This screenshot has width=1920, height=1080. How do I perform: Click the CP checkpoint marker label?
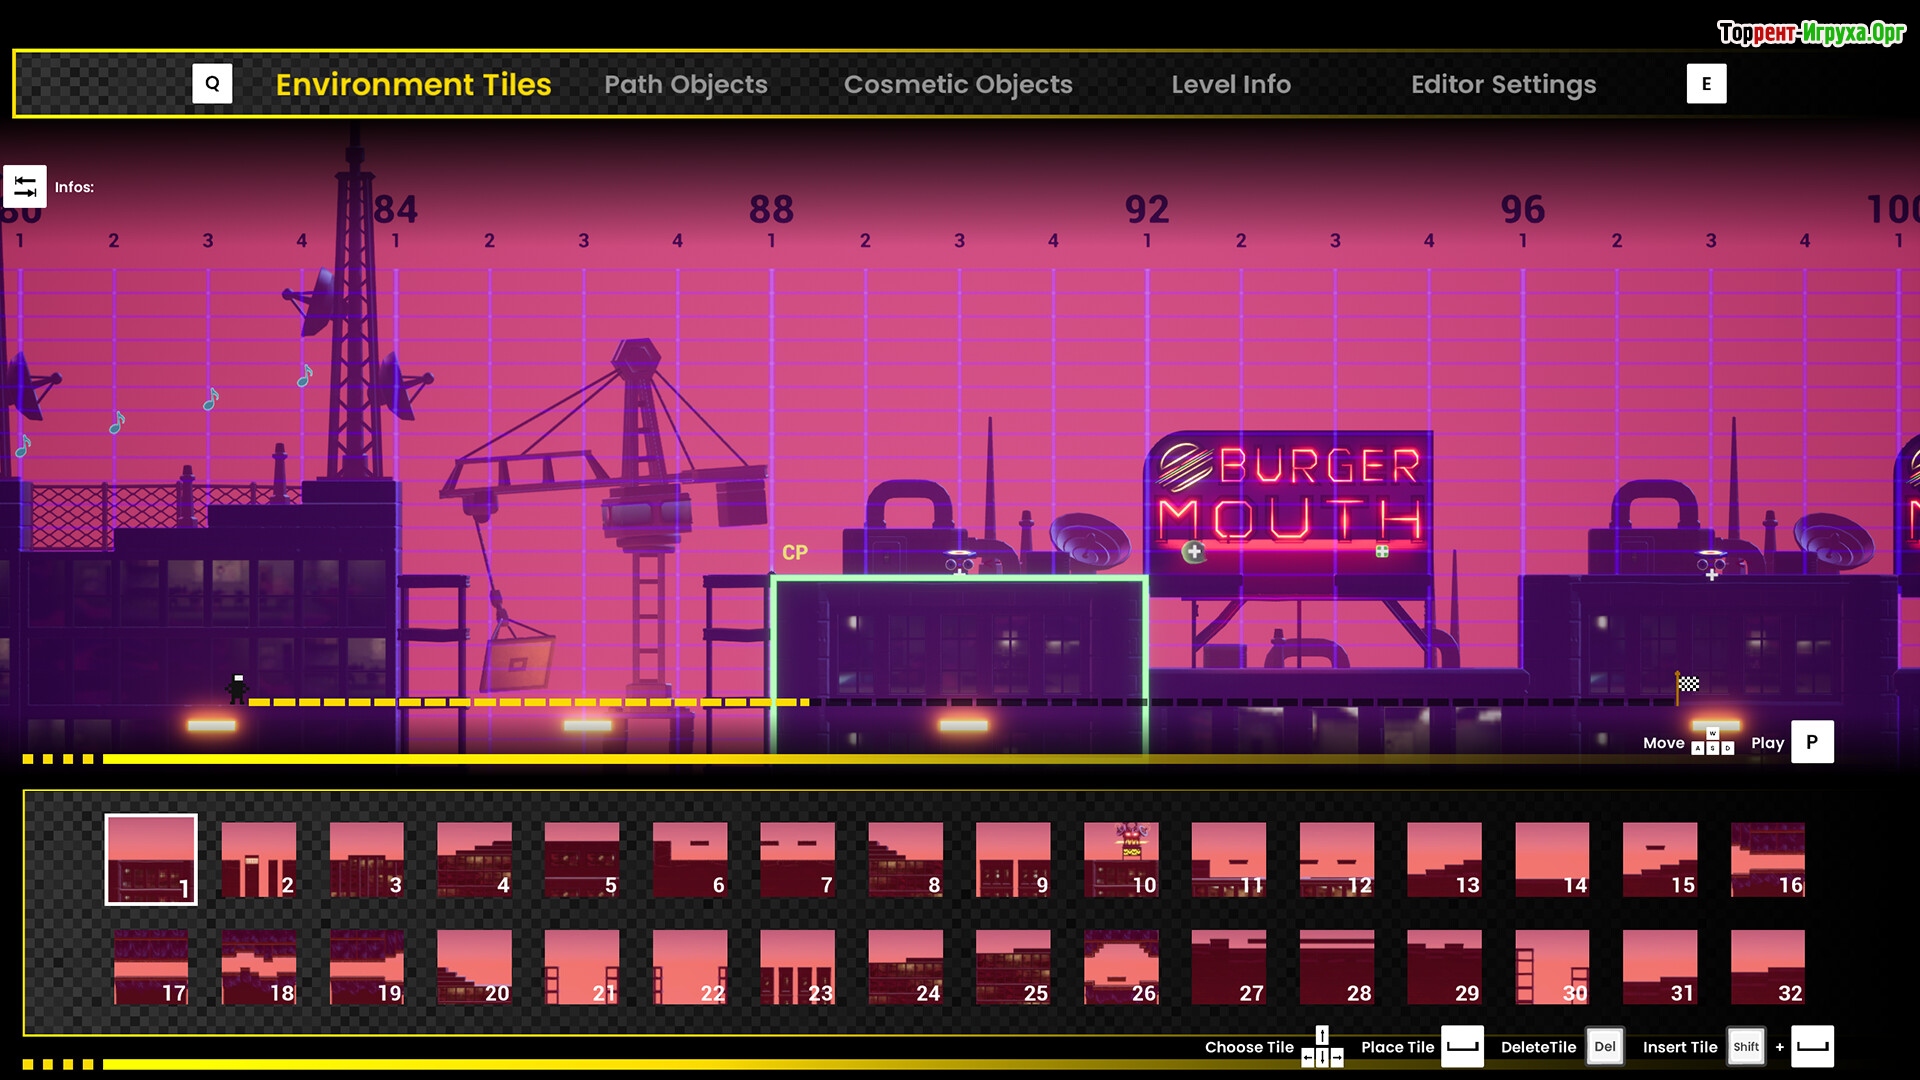(795, 553)
